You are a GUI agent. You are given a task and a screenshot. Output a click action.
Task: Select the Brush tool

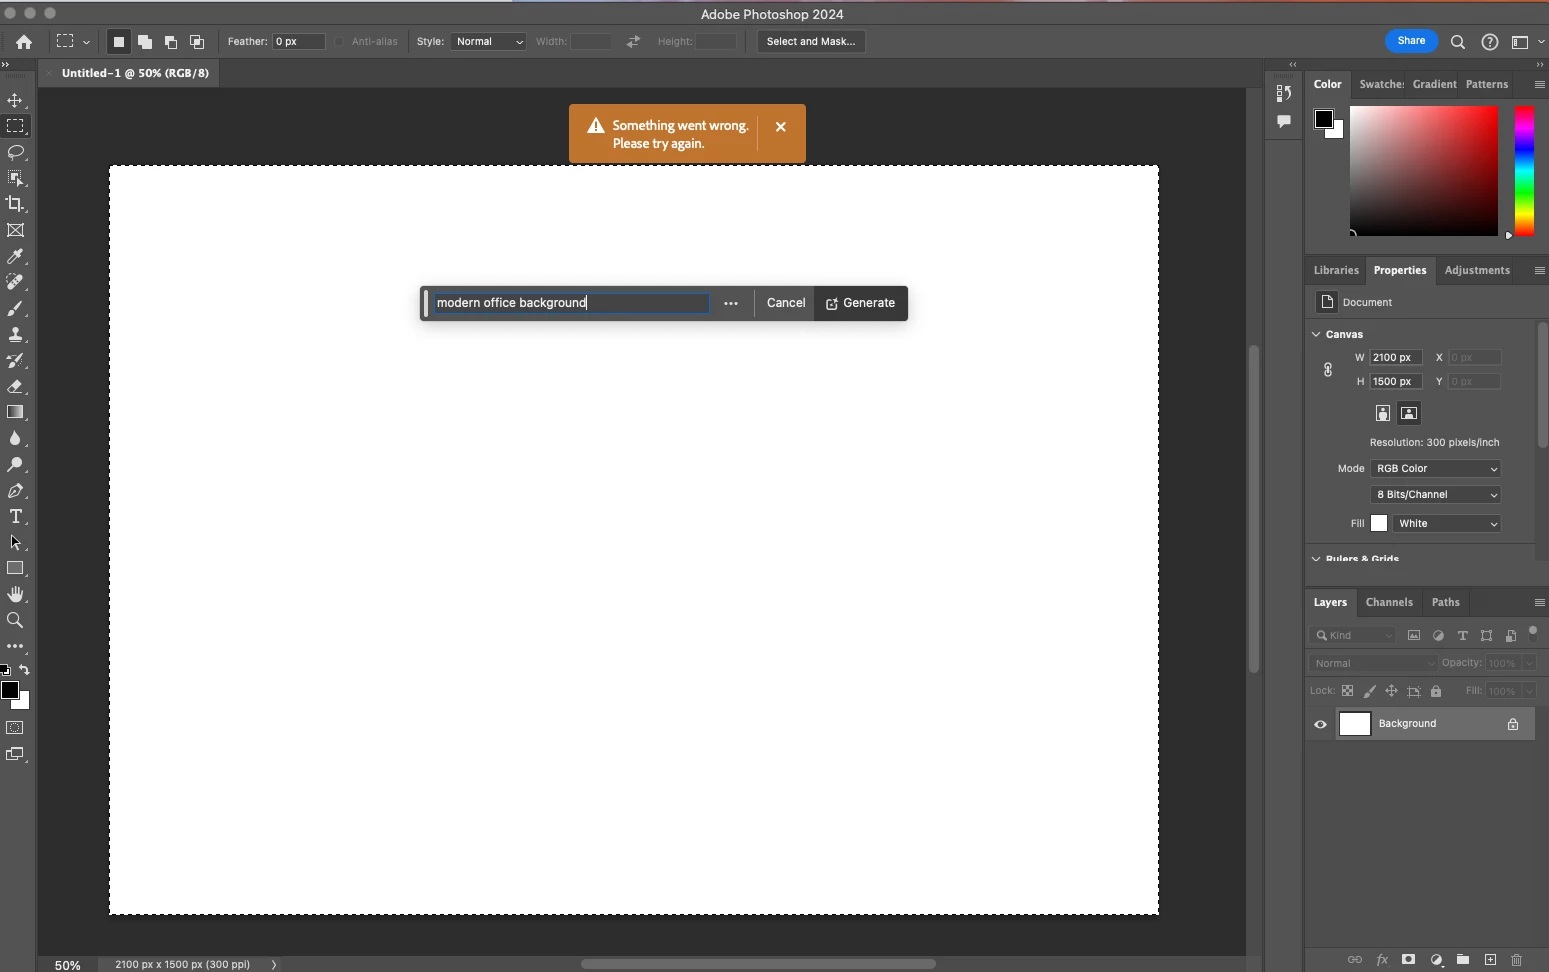[15, 309]
